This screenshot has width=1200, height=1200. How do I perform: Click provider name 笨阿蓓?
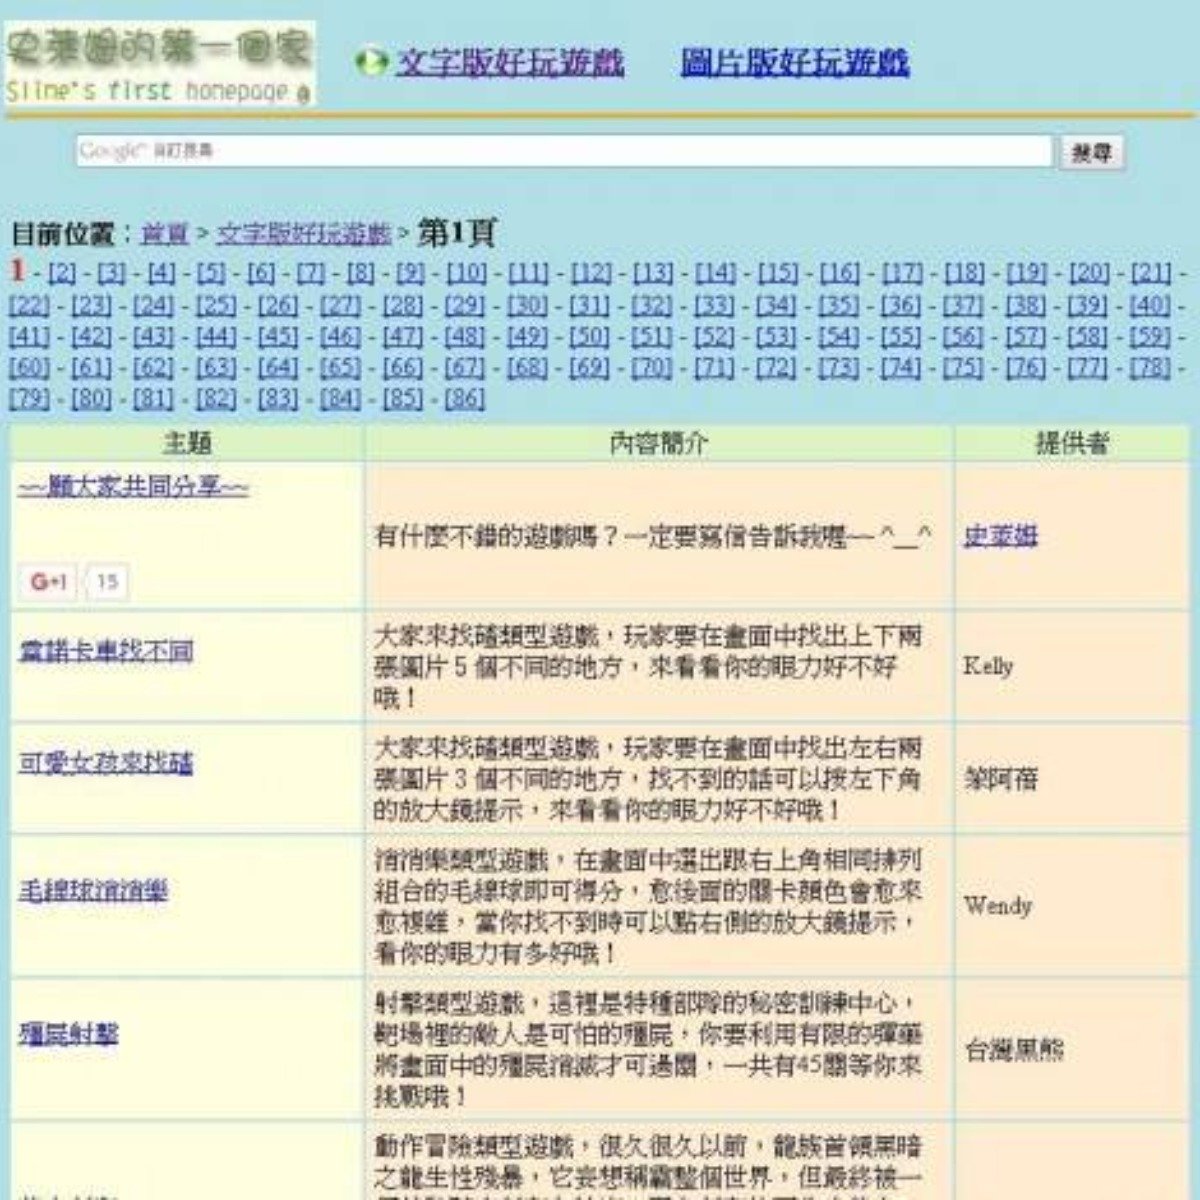tap(1001, 779)
